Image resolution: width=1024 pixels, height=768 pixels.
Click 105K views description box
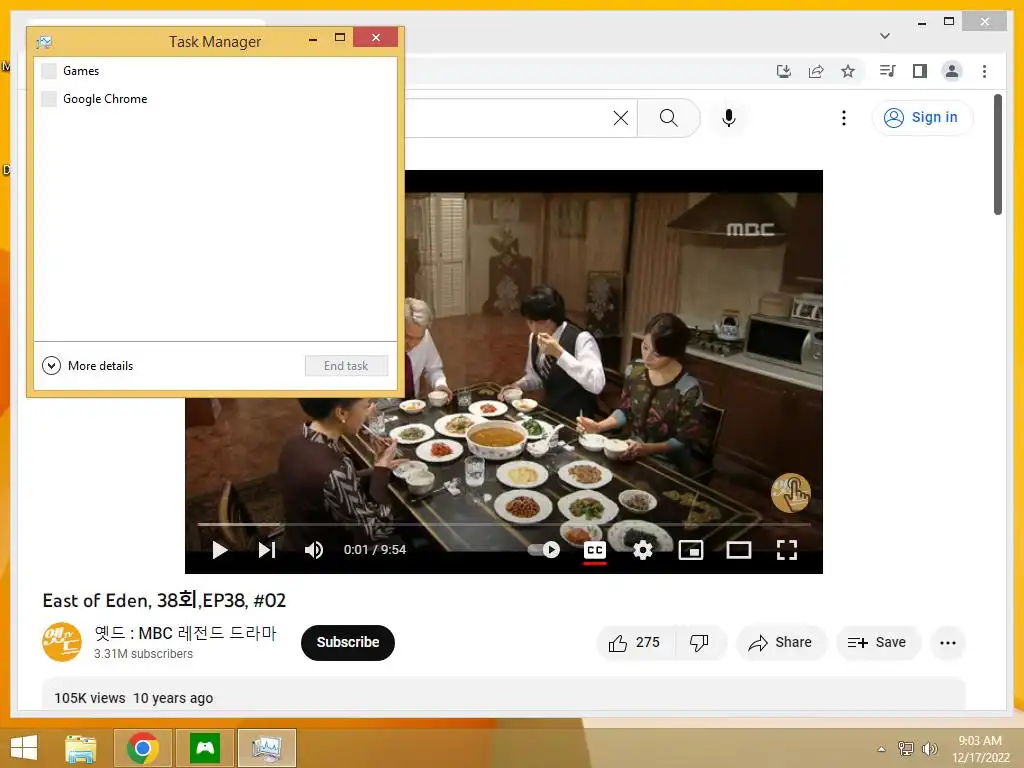[504, 695]
